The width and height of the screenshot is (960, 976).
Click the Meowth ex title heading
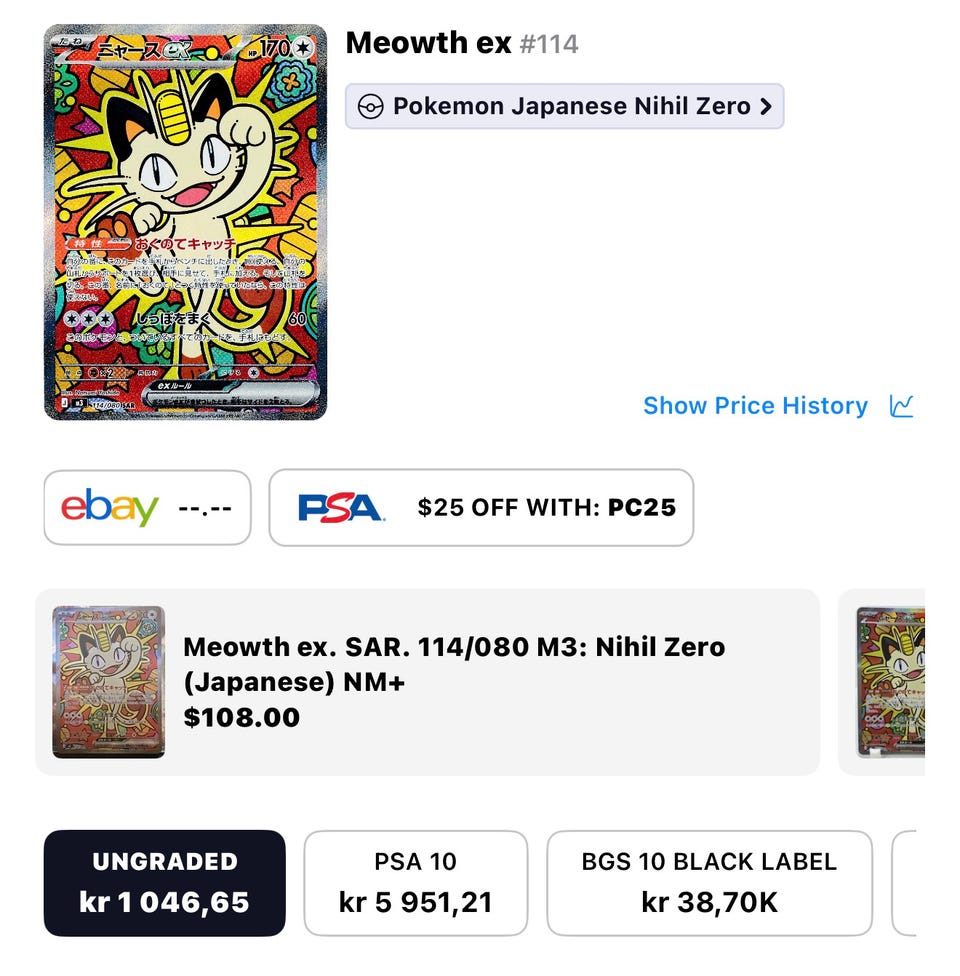tap(428, 43)
